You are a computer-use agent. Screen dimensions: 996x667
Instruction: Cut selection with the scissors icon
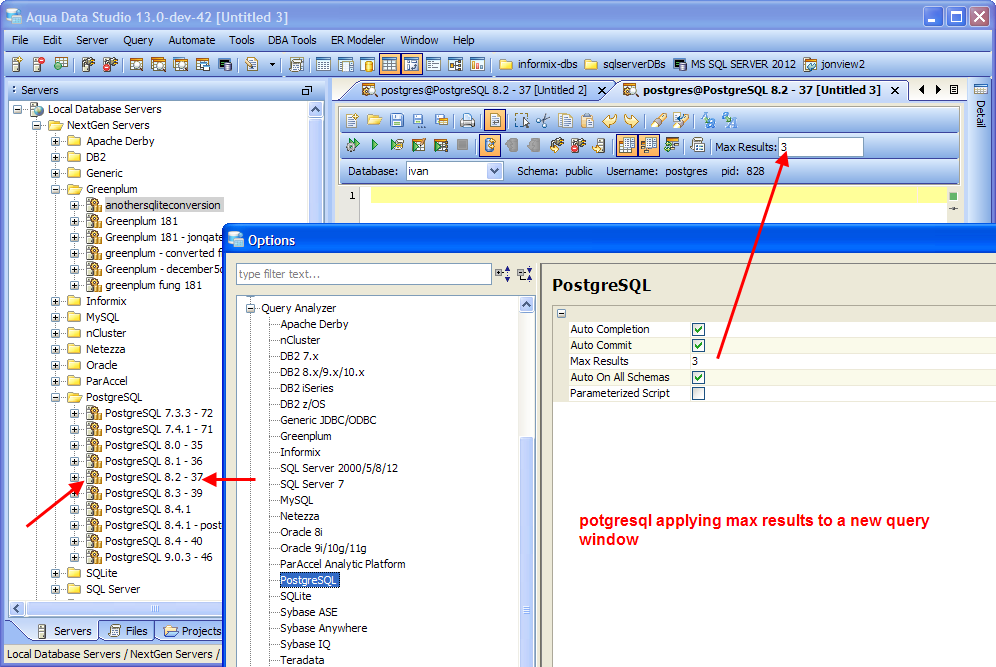pos(542,121)
